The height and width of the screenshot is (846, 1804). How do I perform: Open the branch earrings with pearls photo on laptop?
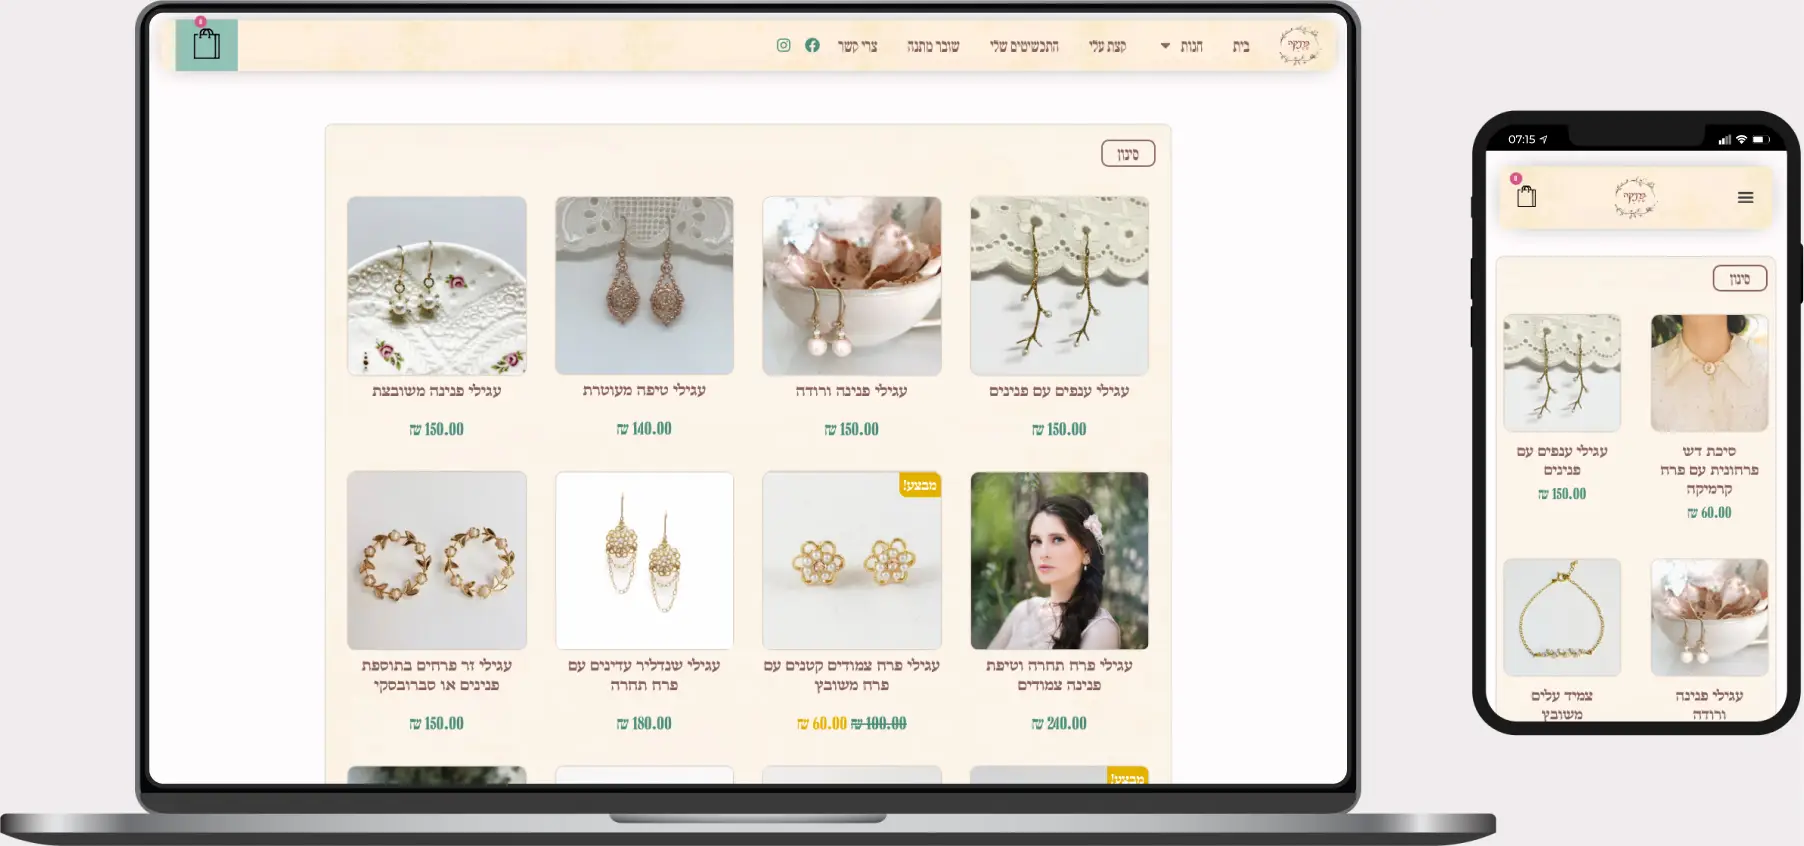[1060, 286]
